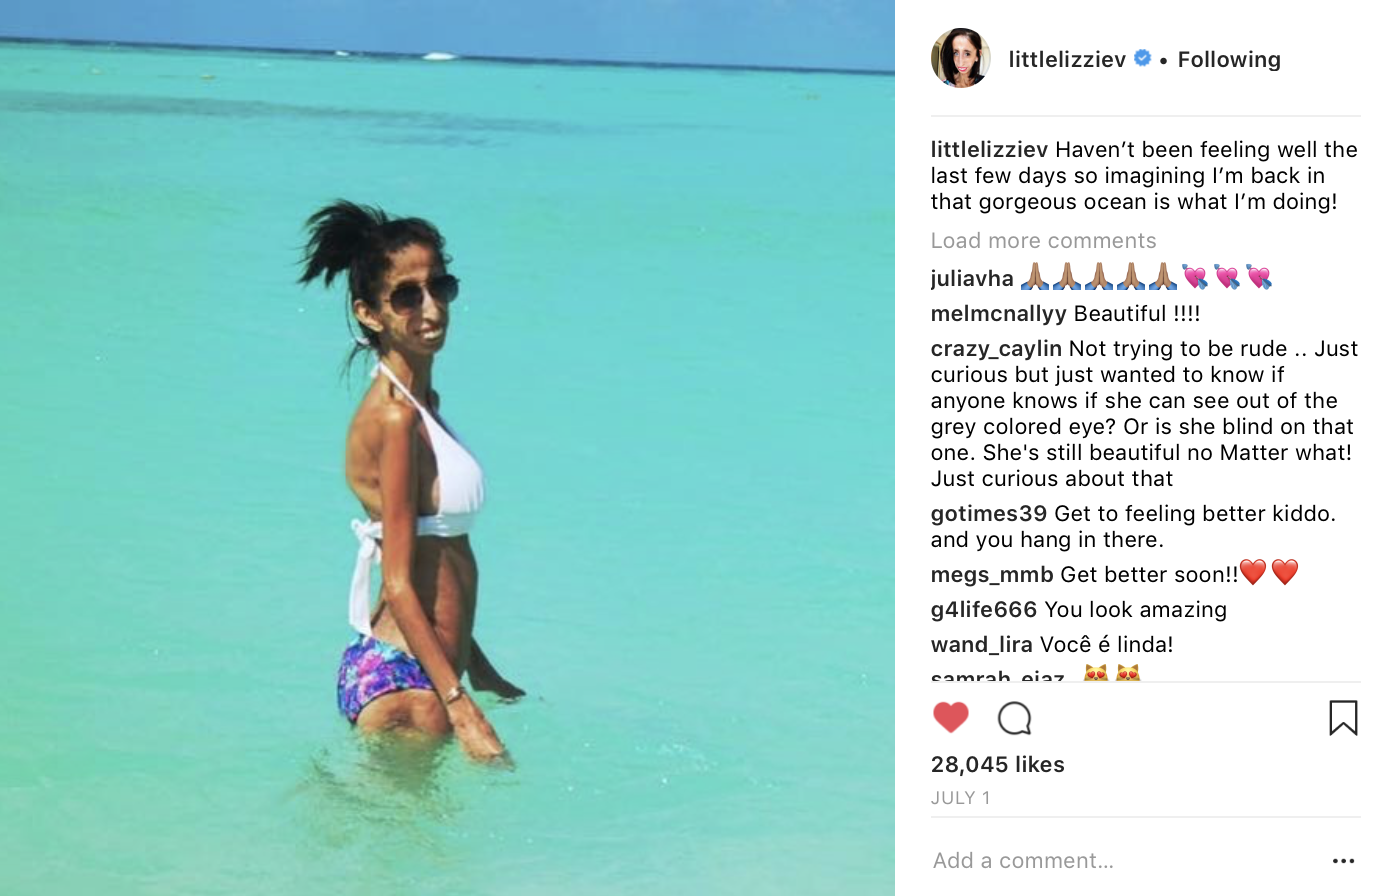Expand Load more comments
1396x896 pixels.
click(x=1043, y=240)
